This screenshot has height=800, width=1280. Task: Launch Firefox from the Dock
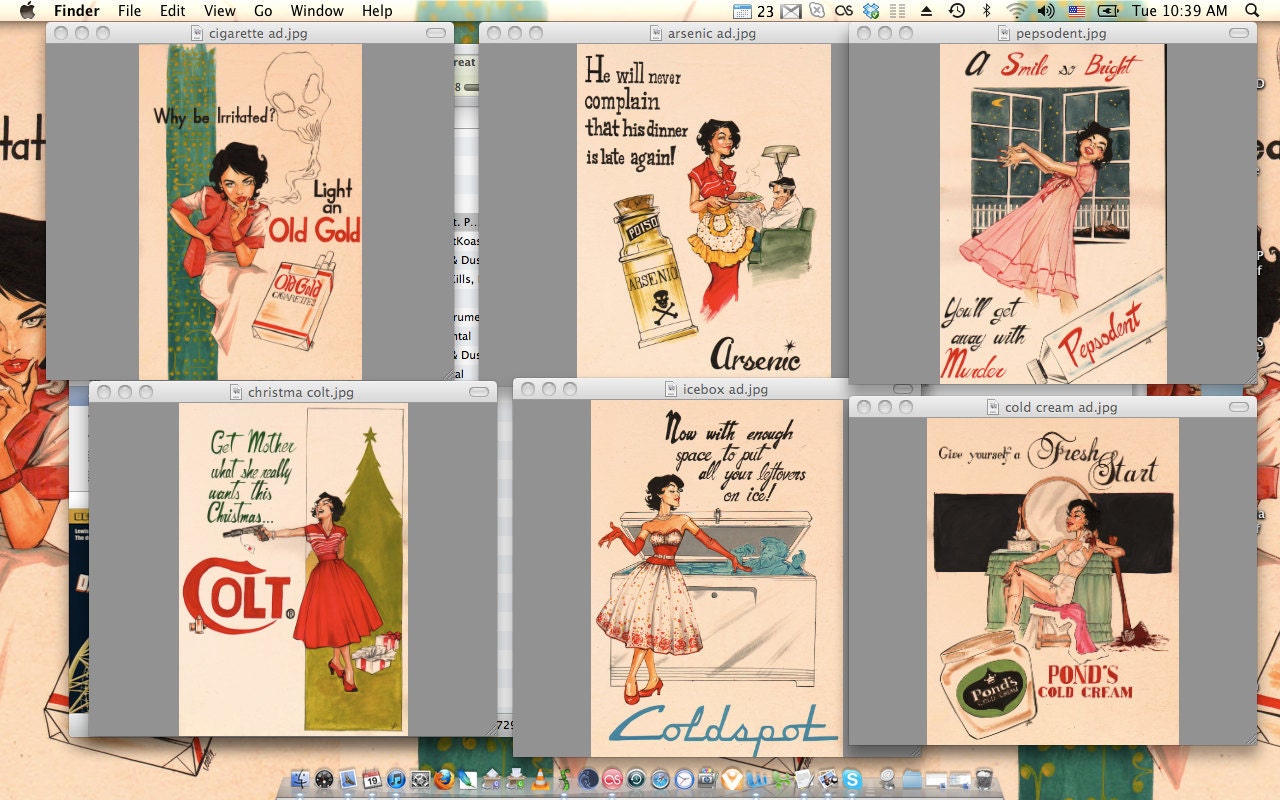point(444,779)
